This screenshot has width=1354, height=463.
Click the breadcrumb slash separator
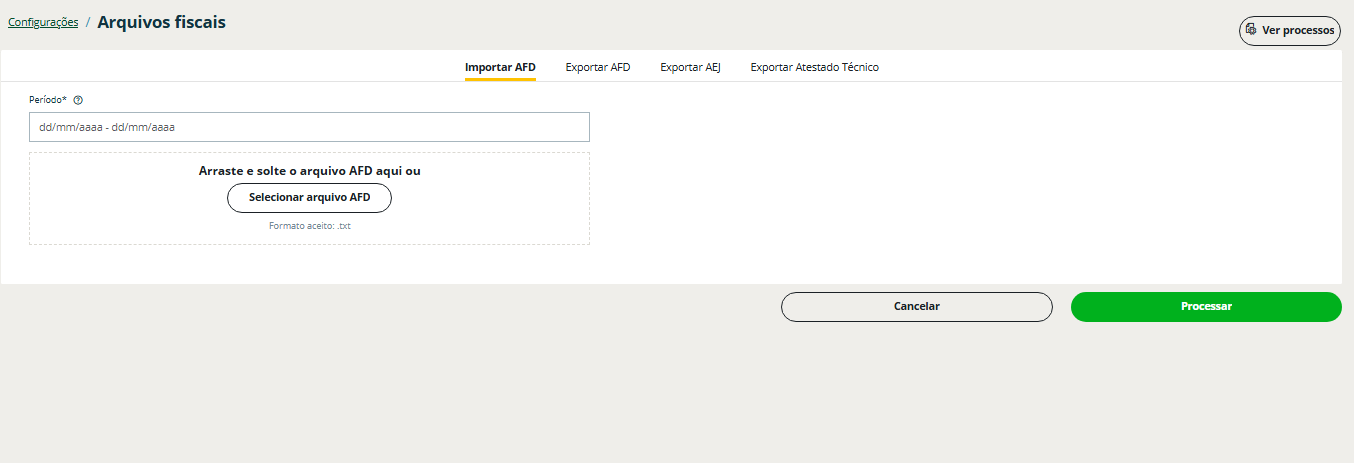(88, 22)
